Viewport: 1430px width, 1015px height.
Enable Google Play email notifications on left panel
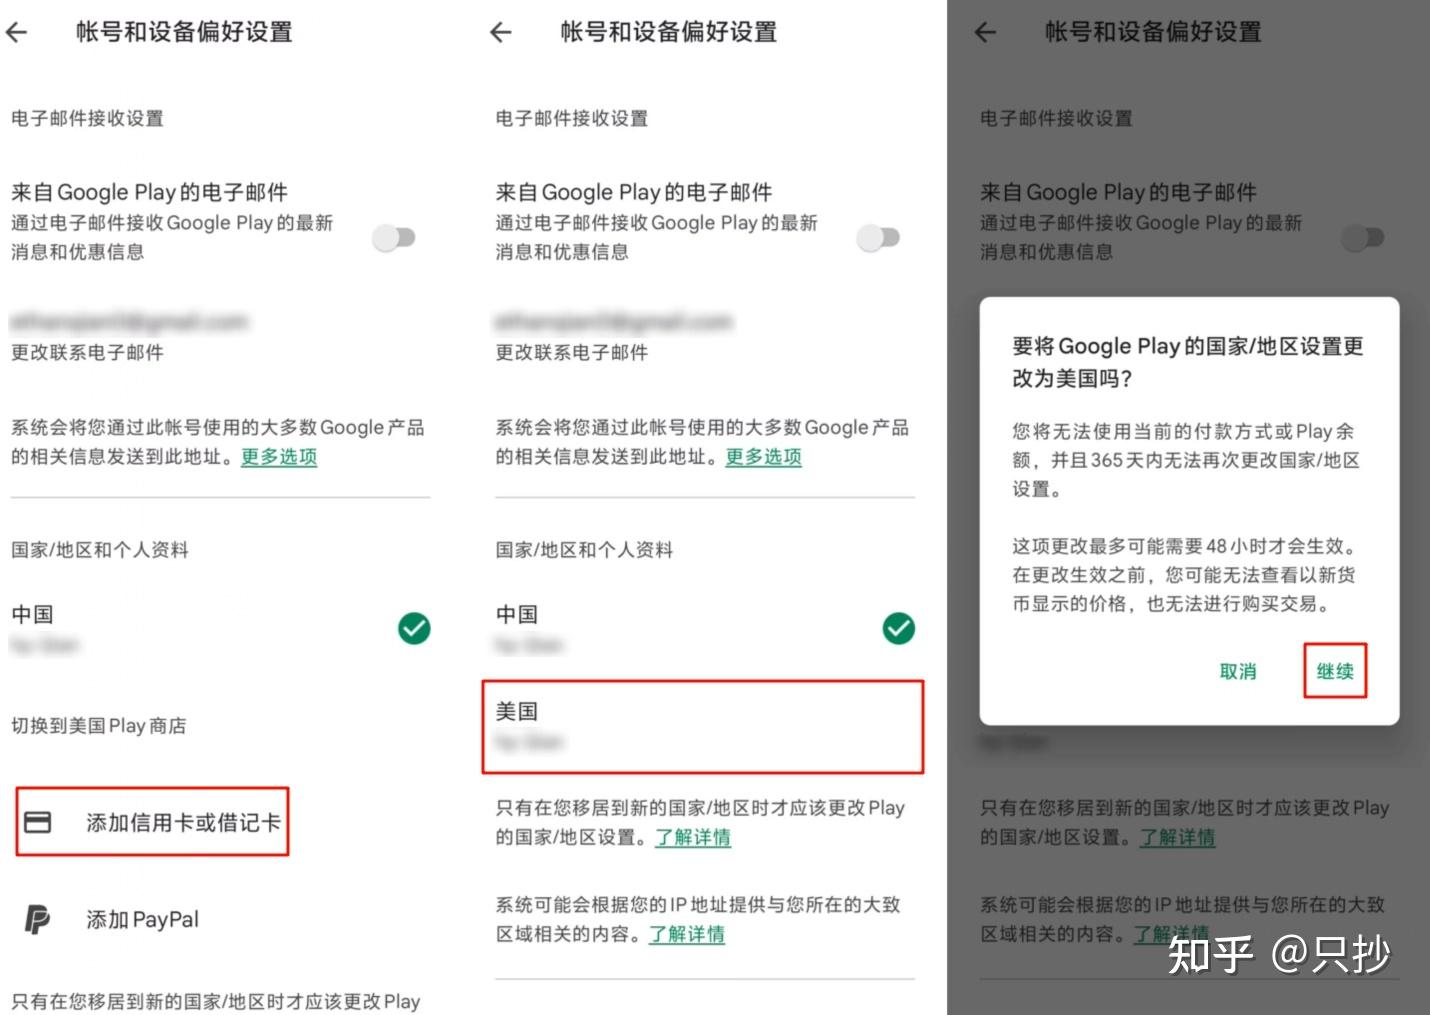click(394, 237)
